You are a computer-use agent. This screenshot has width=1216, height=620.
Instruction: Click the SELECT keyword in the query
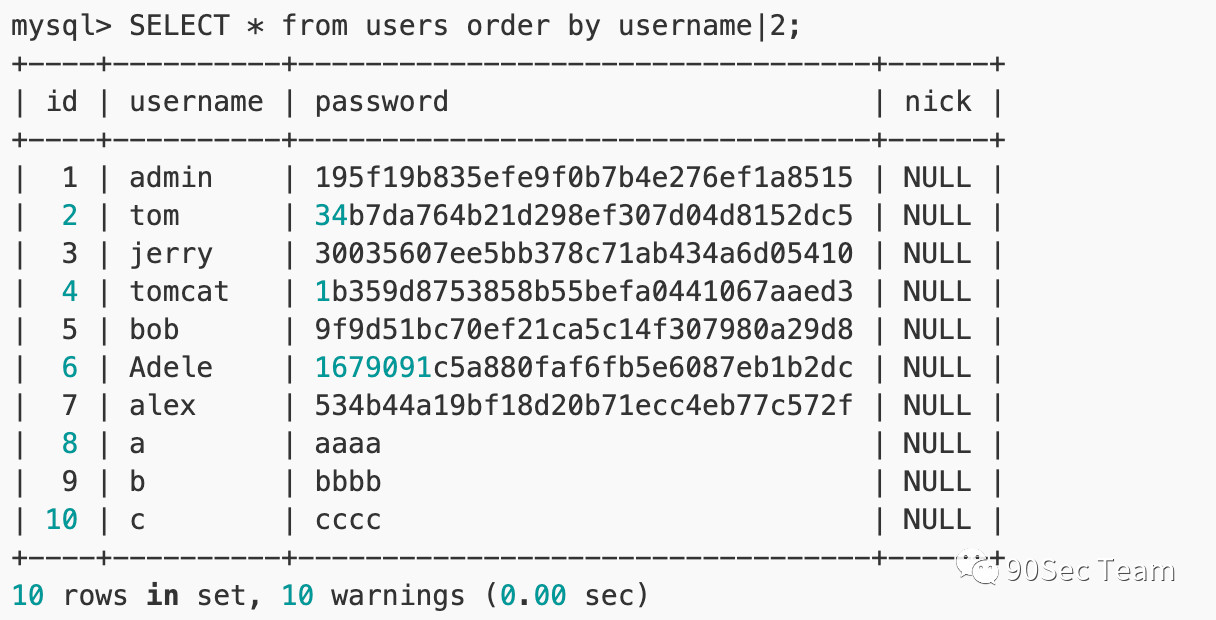pos(179,26)
